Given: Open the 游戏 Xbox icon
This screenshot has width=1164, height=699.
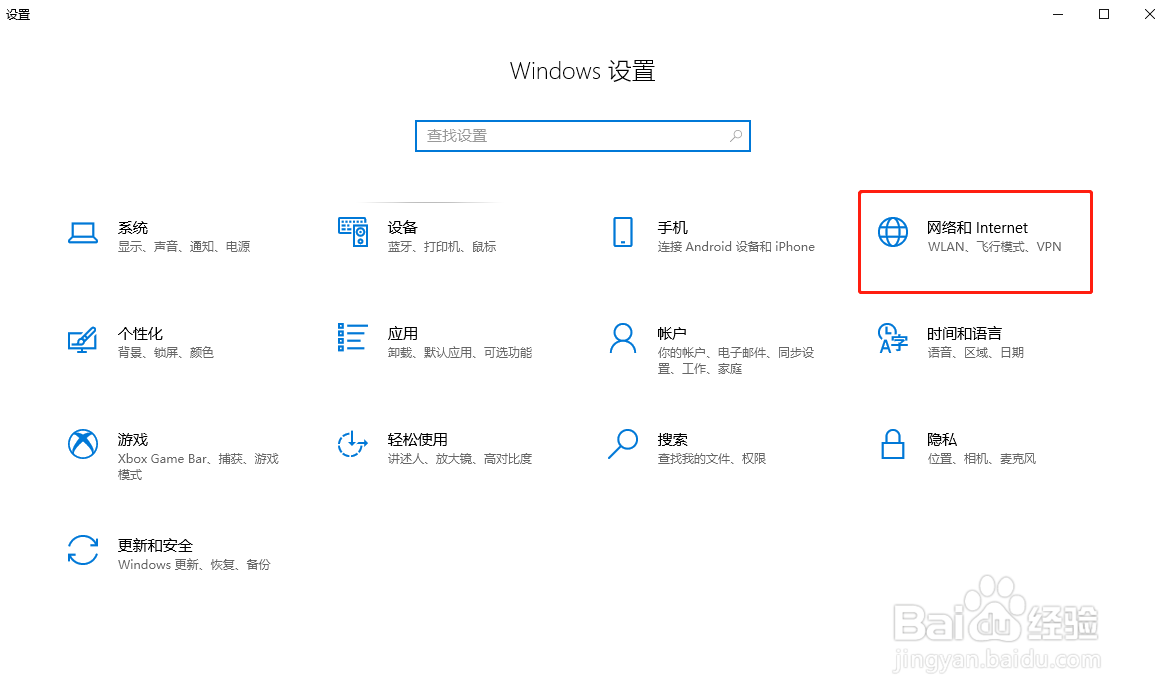Looking at the screenshot, I should point(82,444).
